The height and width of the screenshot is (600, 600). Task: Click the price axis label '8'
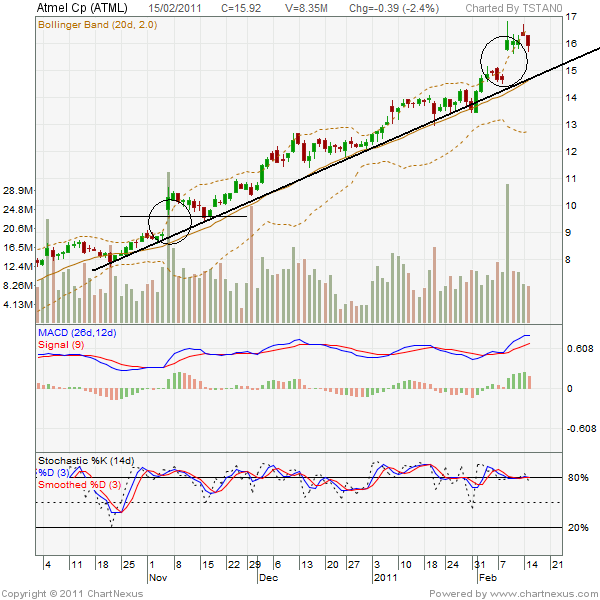568,260
